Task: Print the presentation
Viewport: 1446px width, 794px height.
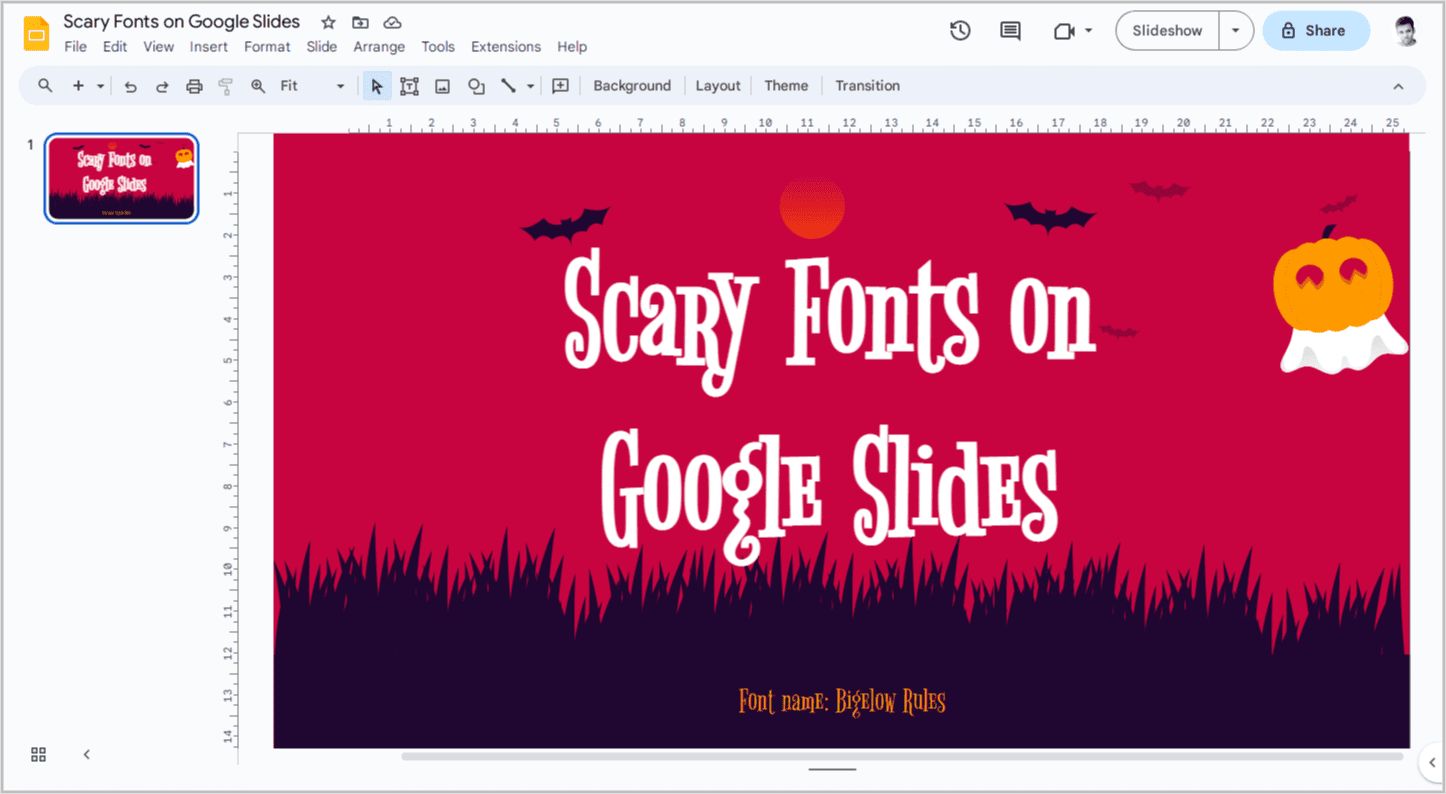Action: click(x=194, y=86)
